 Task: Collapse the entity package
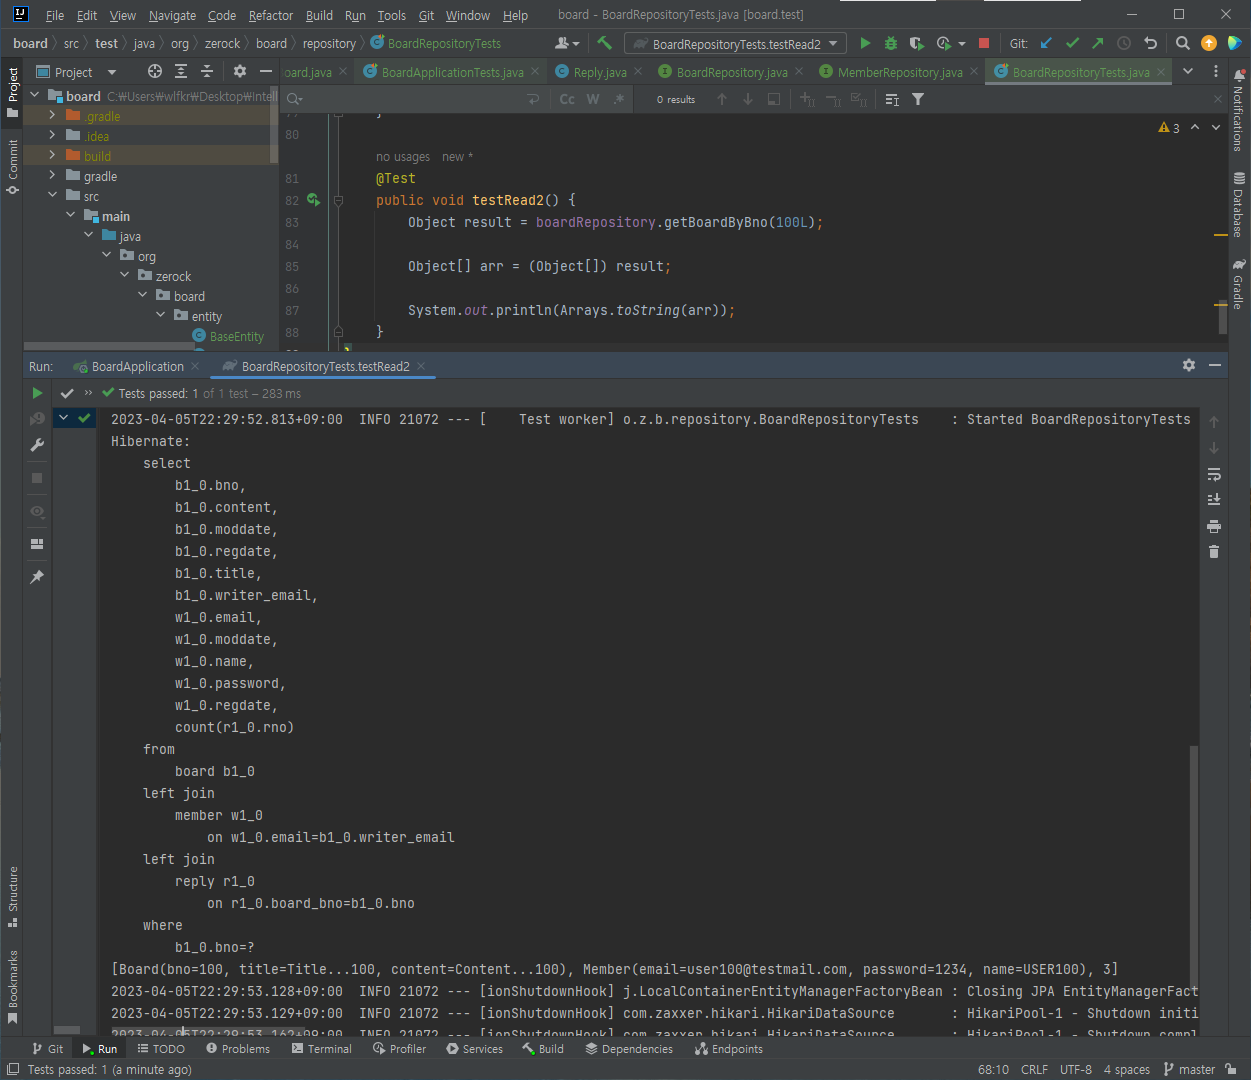click(x=161, y=316)
